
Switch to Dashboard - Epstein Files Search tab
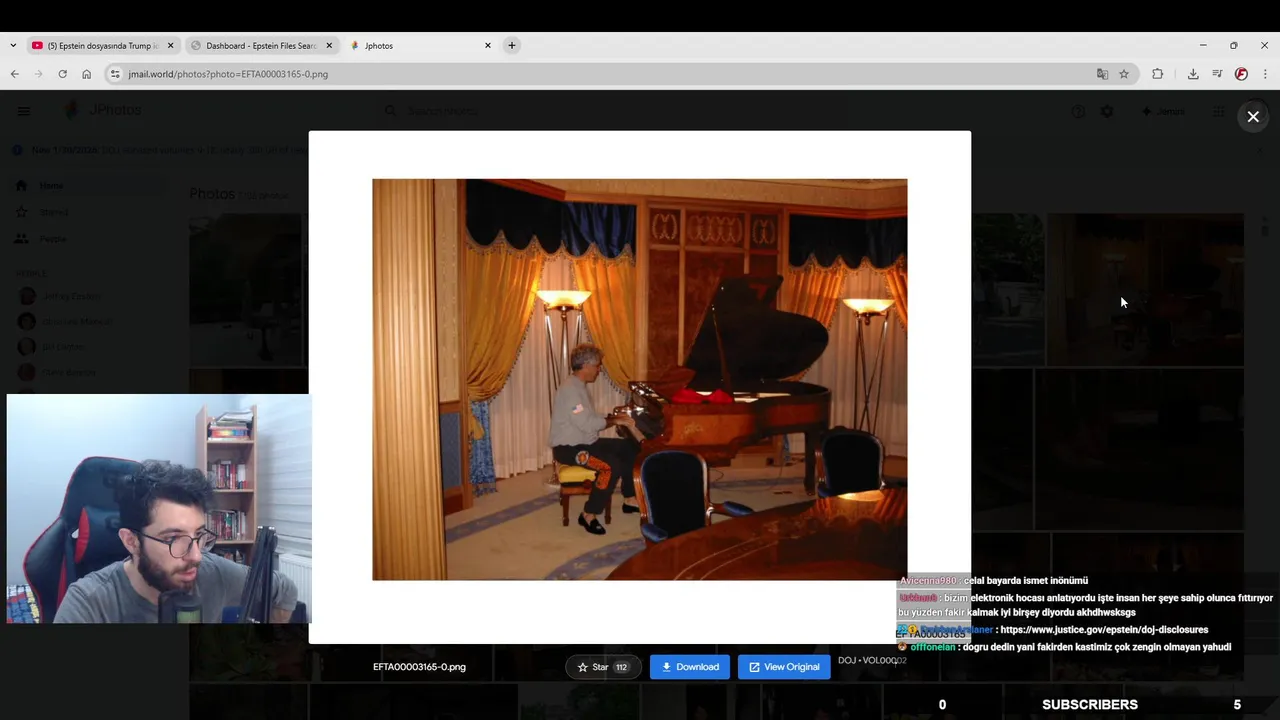tap(261, 45)
